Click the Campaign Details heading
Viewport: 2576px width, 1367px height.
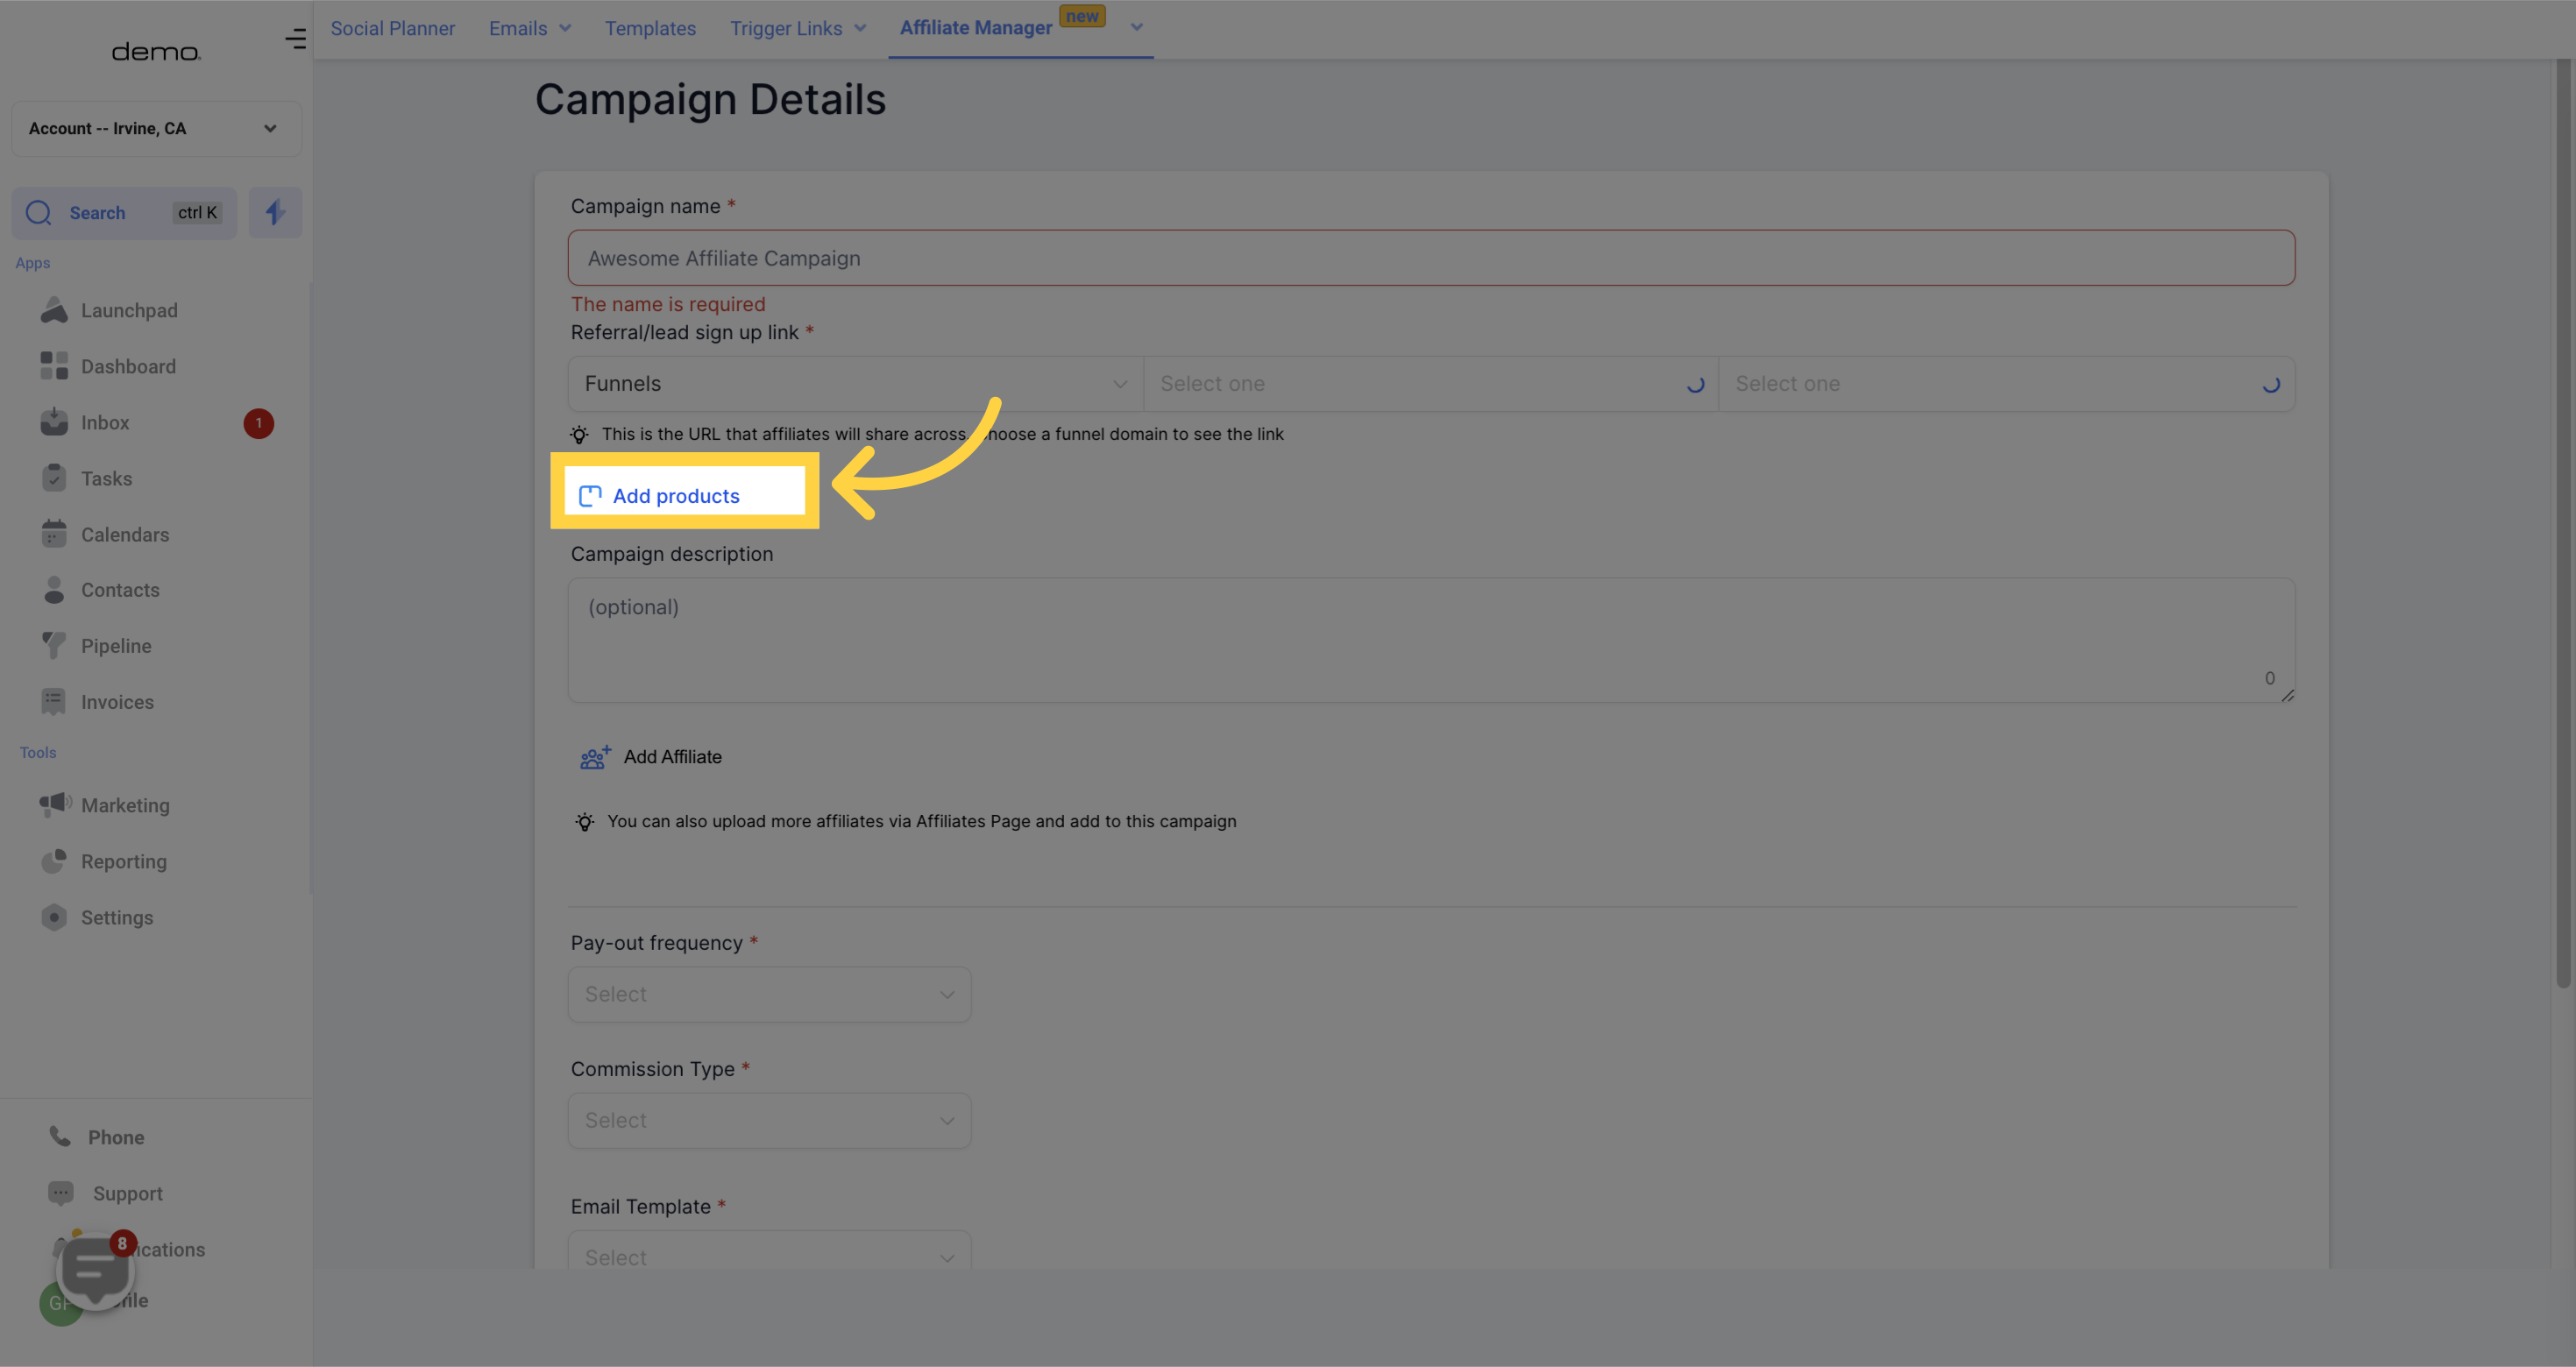[x=710, y=99]
